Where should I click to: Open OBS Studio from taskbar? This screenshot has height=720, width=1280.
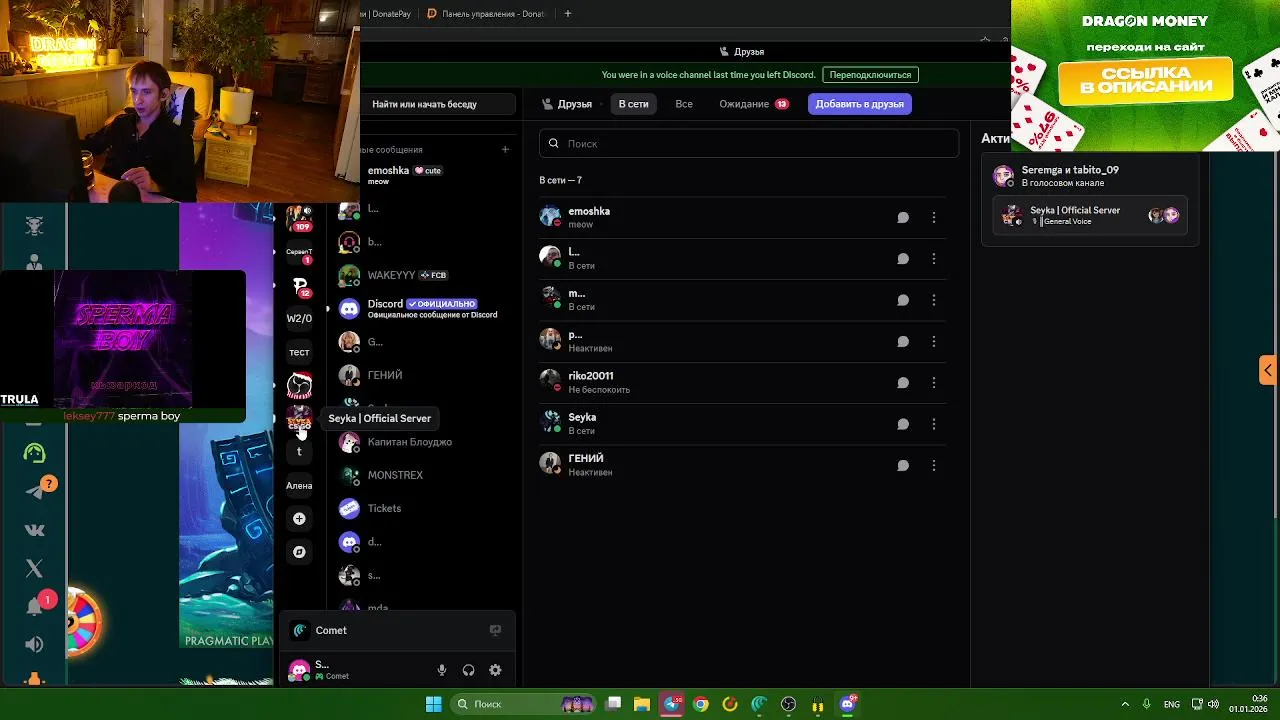(x=789, y=704)
